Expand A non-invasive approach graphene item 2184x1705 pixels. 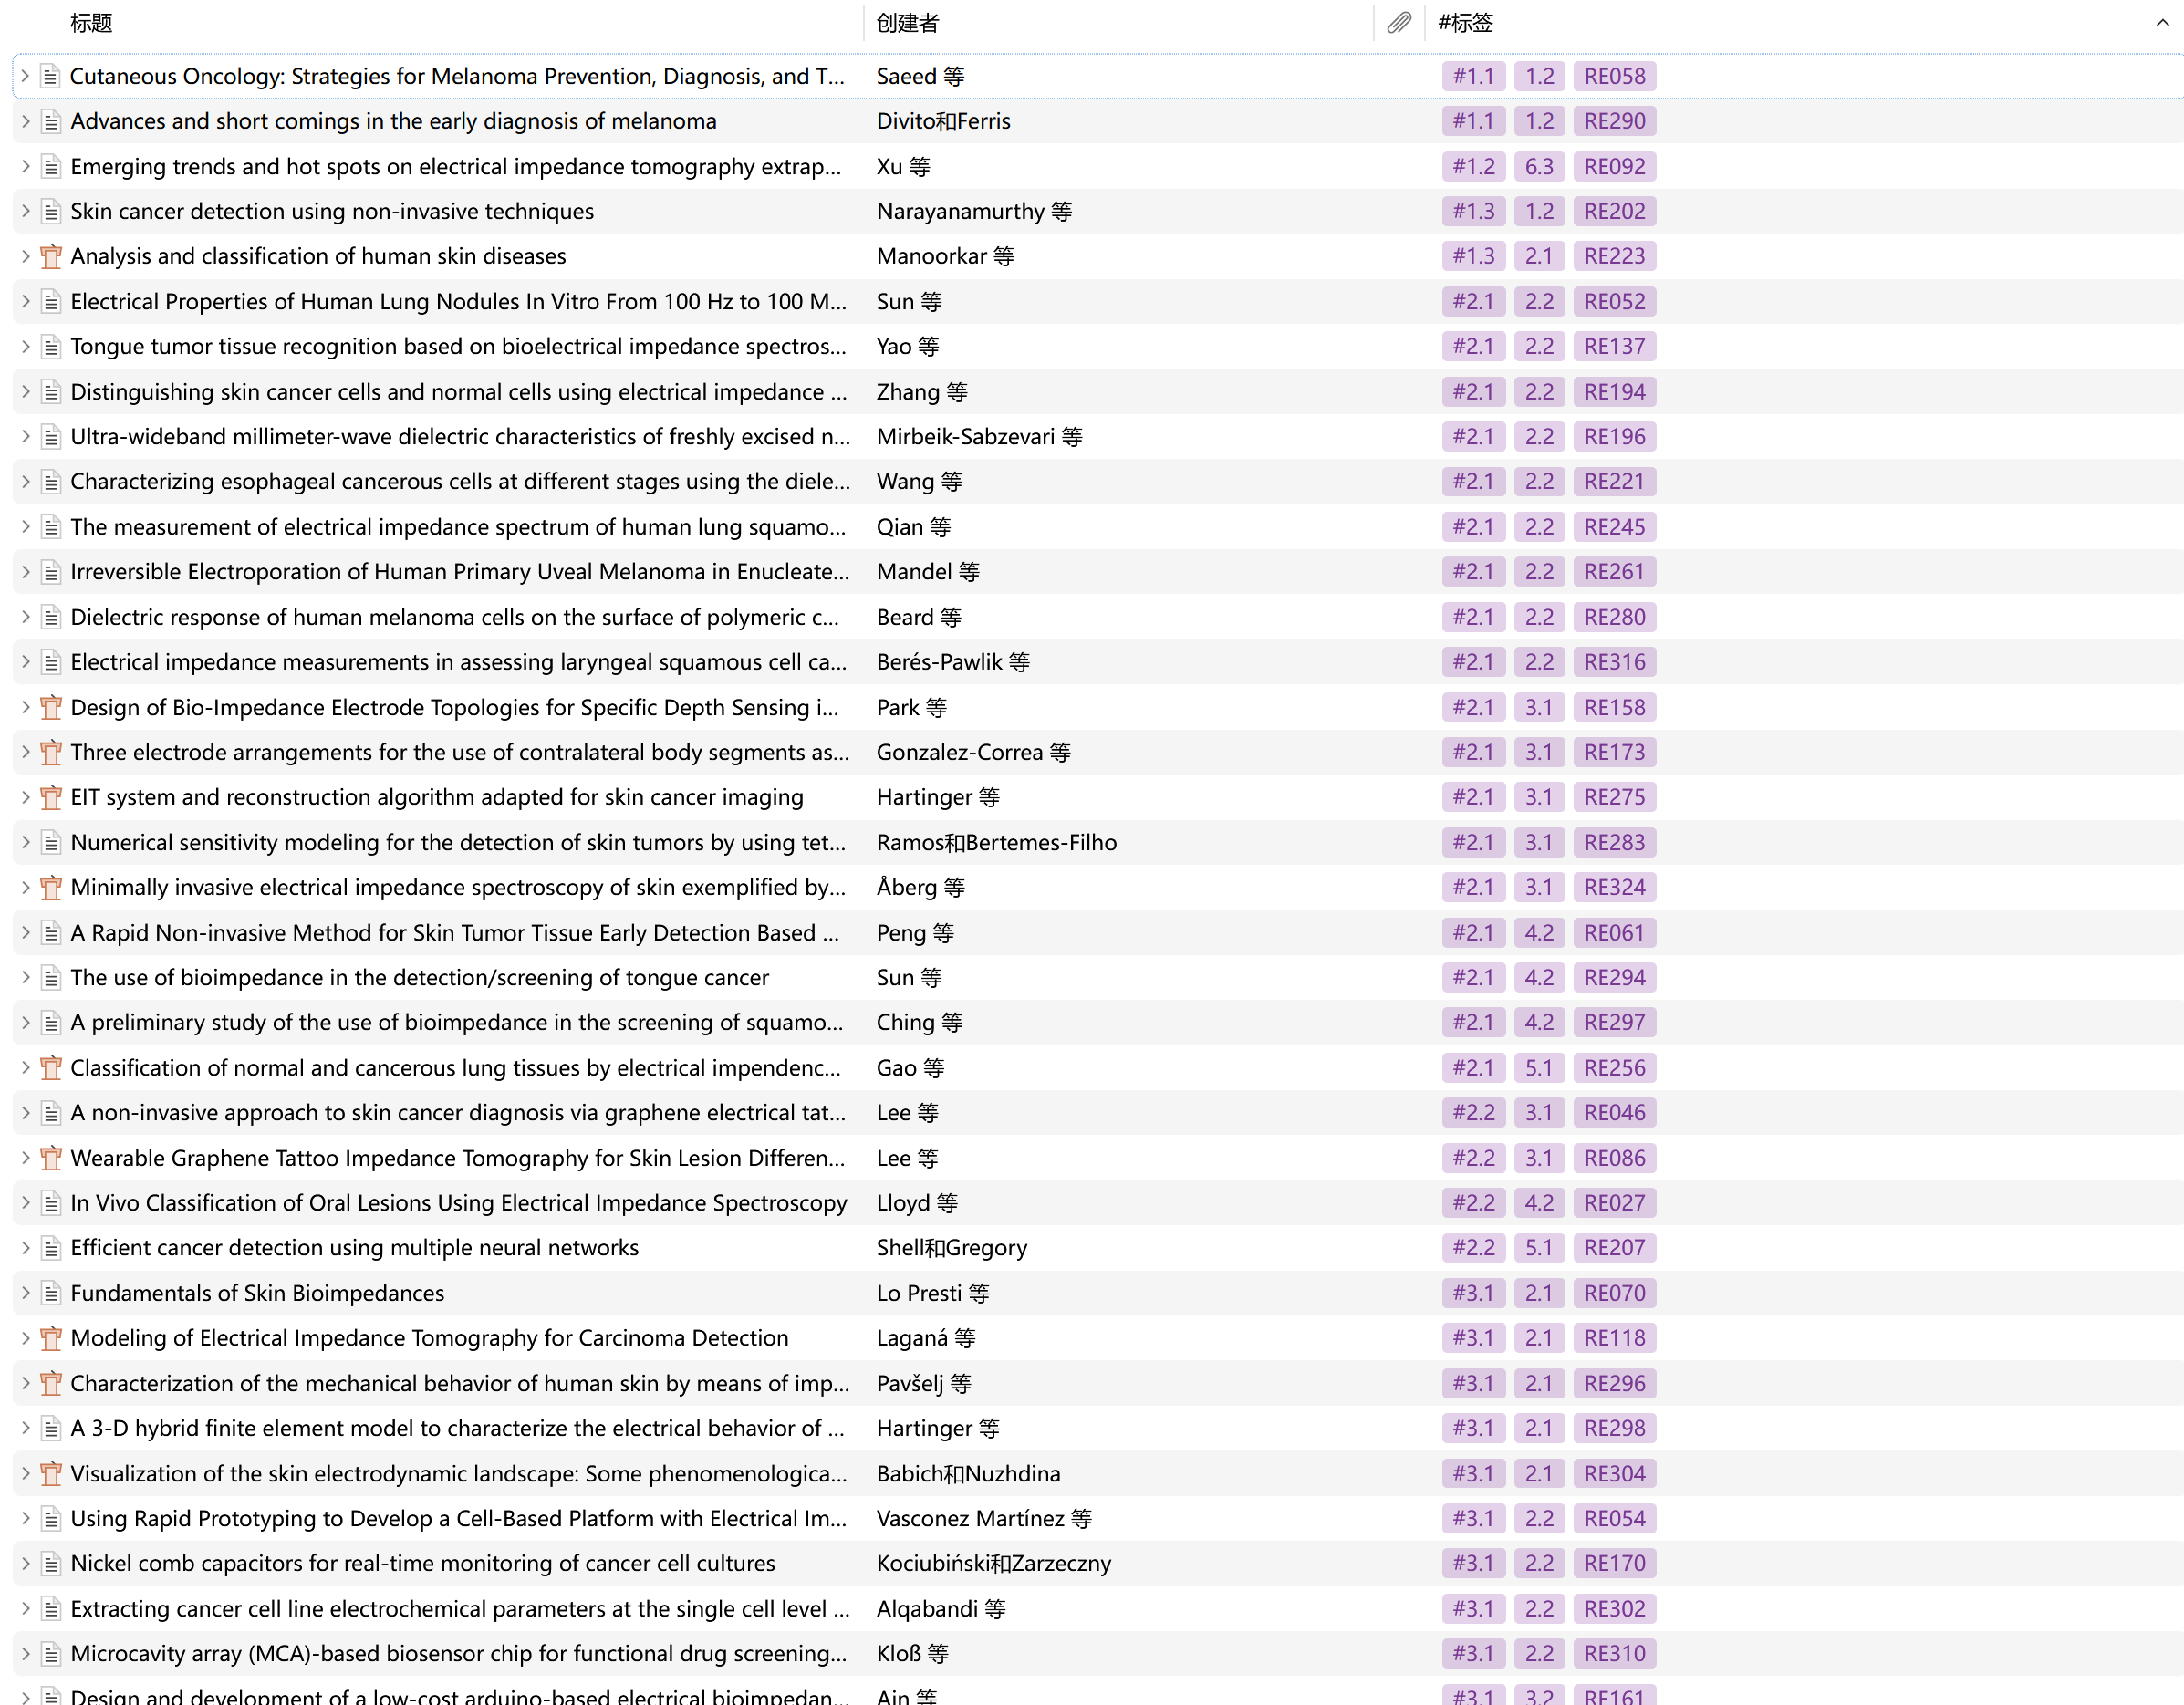point(25,1112)
